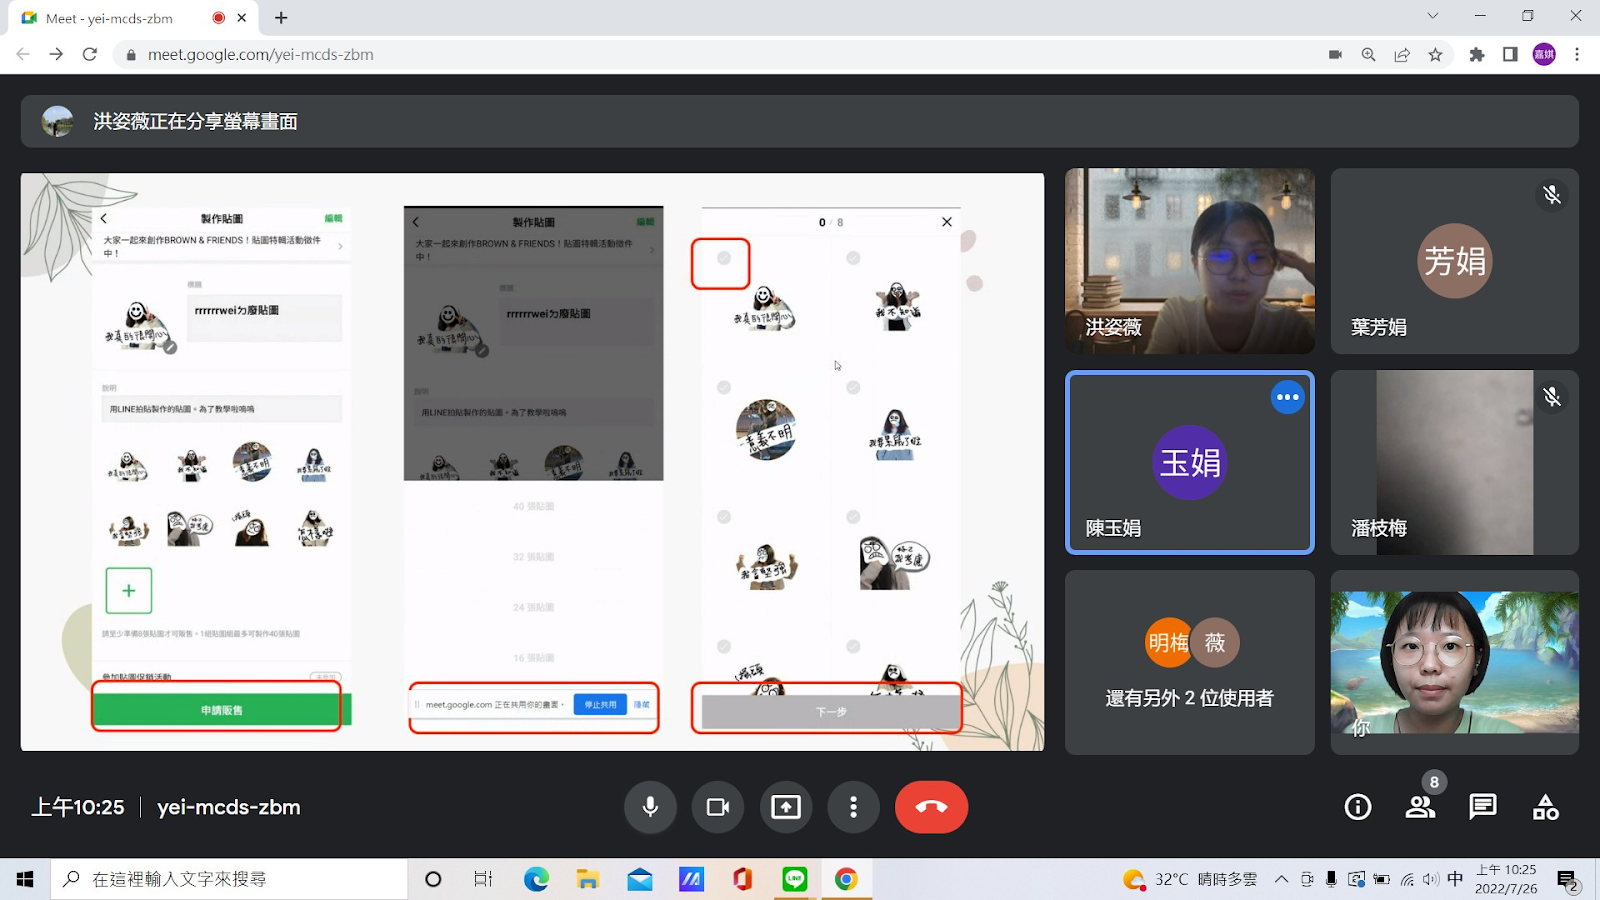Open the chat panel
This screenshot has height=900, width=1600.
pos(1483,807)
